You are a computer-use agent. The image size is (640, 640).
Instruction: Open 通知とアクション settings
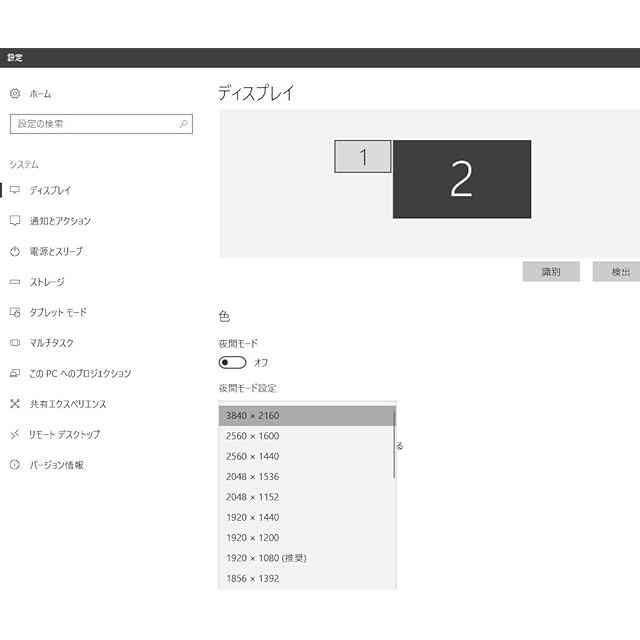tap(60, 221)
